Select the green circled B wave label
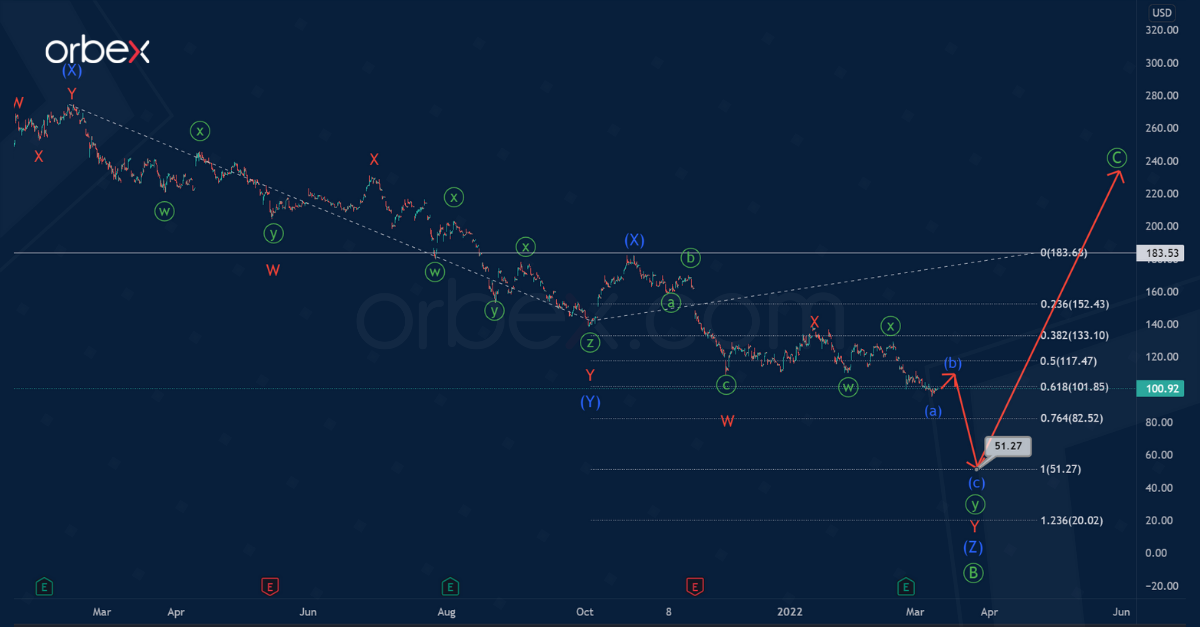Viewport: 1200px width, 627px height. pos(972,573)
